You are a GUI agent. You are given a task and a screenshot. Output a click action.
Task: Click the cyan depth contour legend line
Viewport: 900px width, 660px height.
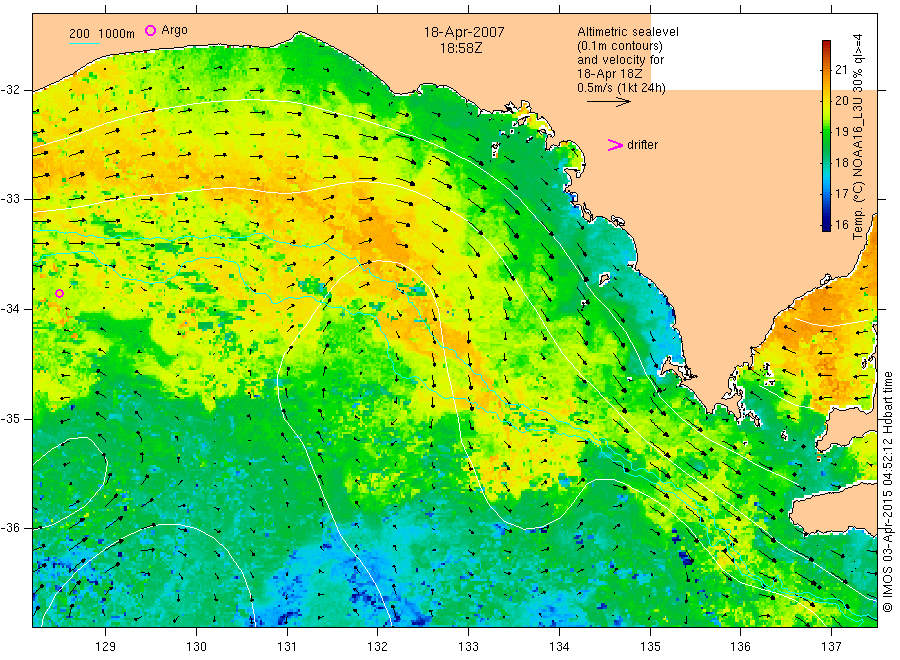pos(84,43)
